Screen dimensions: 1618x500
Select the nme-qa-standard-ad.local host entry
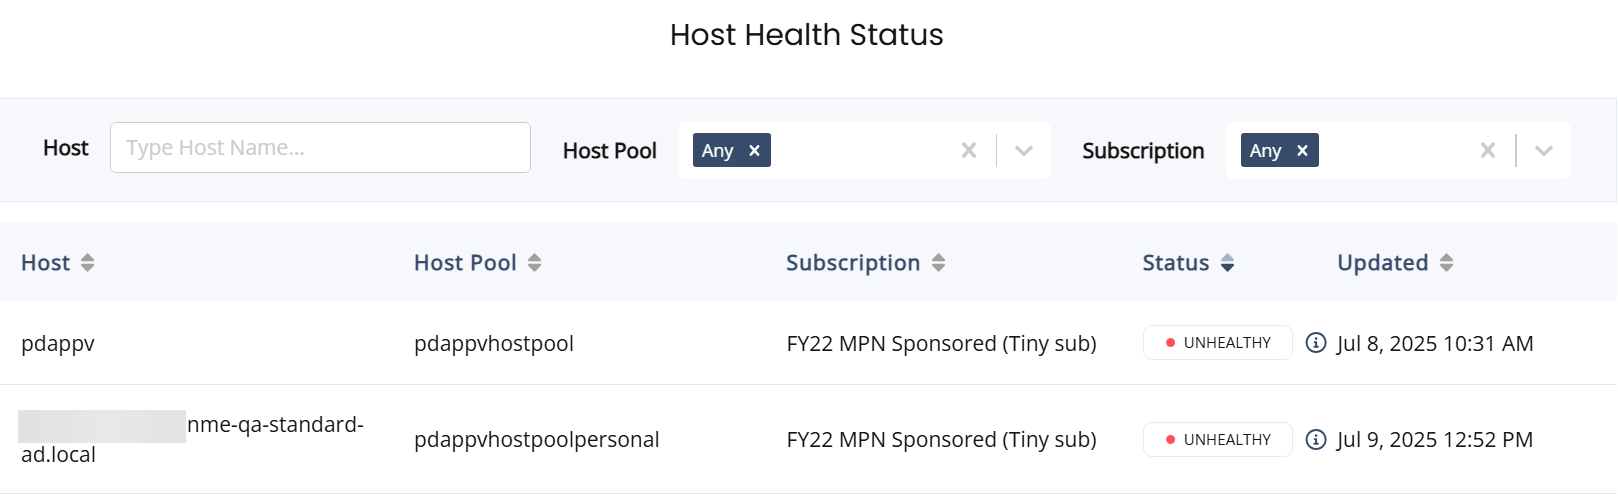(192, 439)
